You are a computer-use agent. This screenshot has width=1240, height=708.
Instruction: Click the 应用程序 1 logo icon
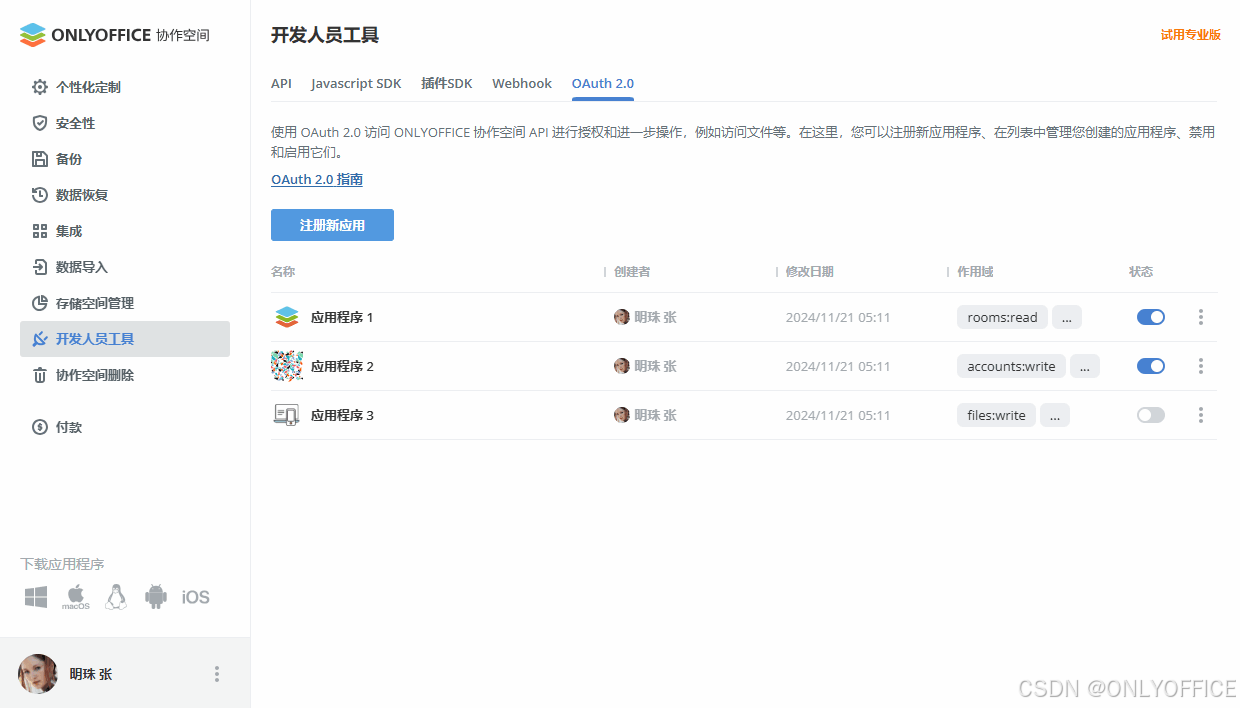(287, 317)
